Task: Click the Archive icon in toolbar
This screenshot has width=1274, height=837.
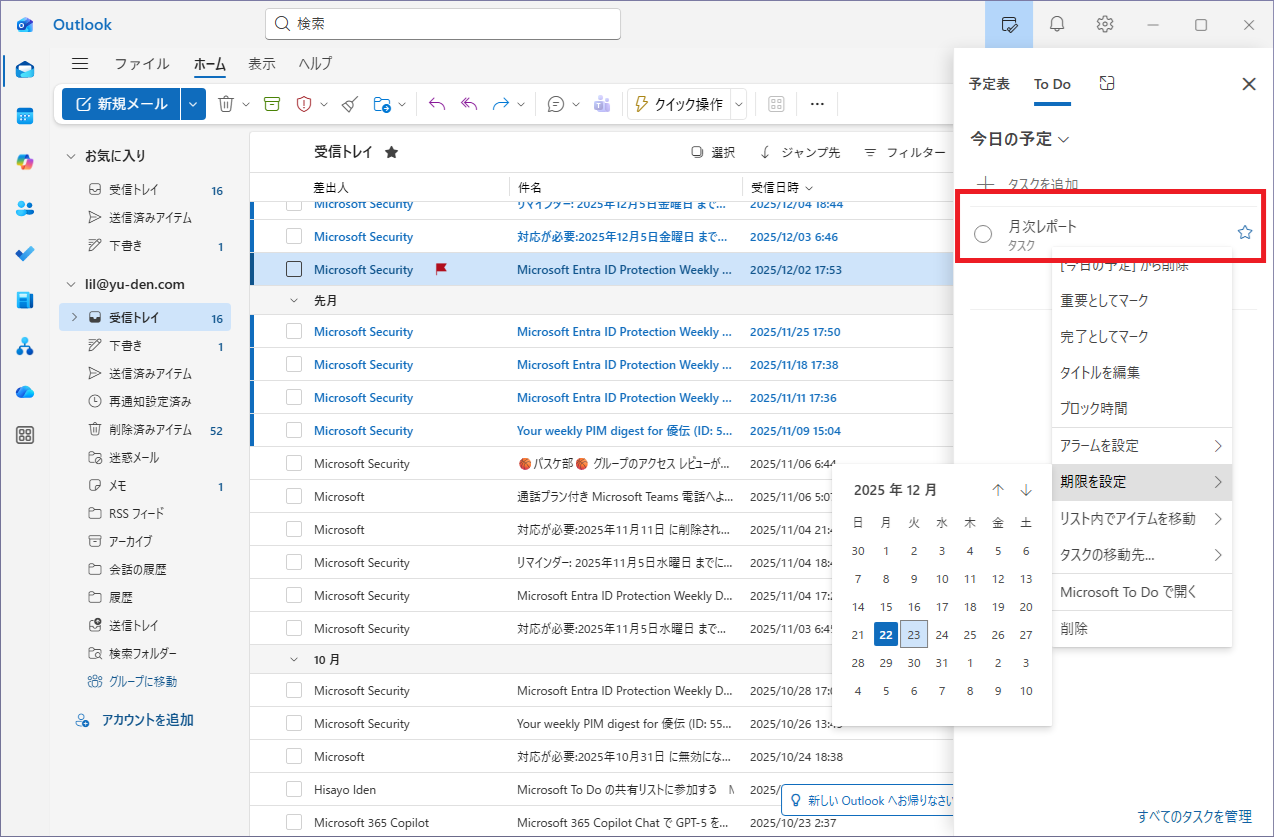Action: pos(272,104)
